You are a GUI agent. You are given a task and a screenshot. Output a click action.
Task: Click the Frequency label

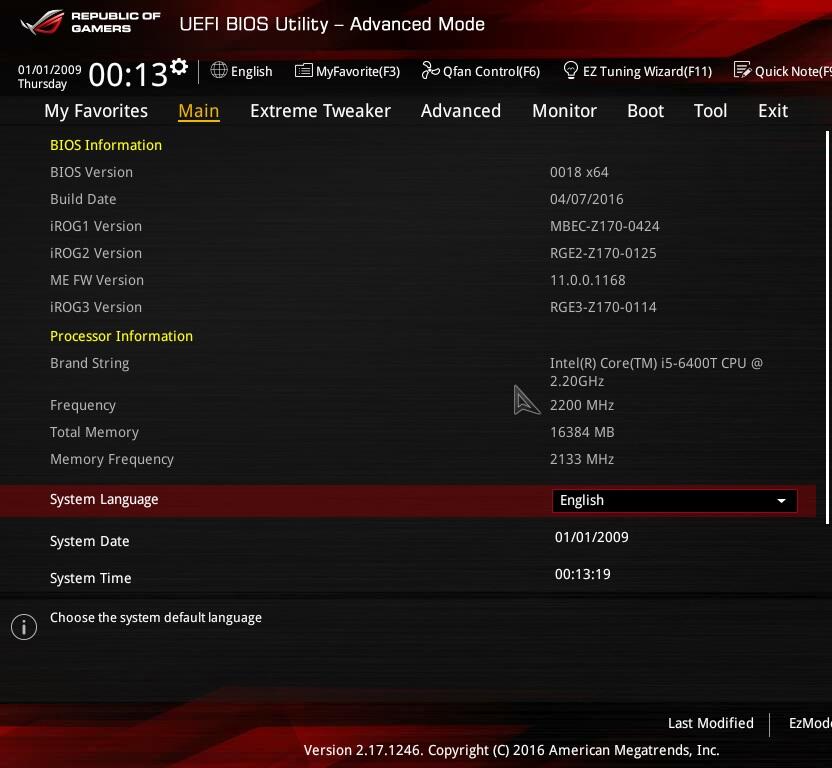[83, 405]
